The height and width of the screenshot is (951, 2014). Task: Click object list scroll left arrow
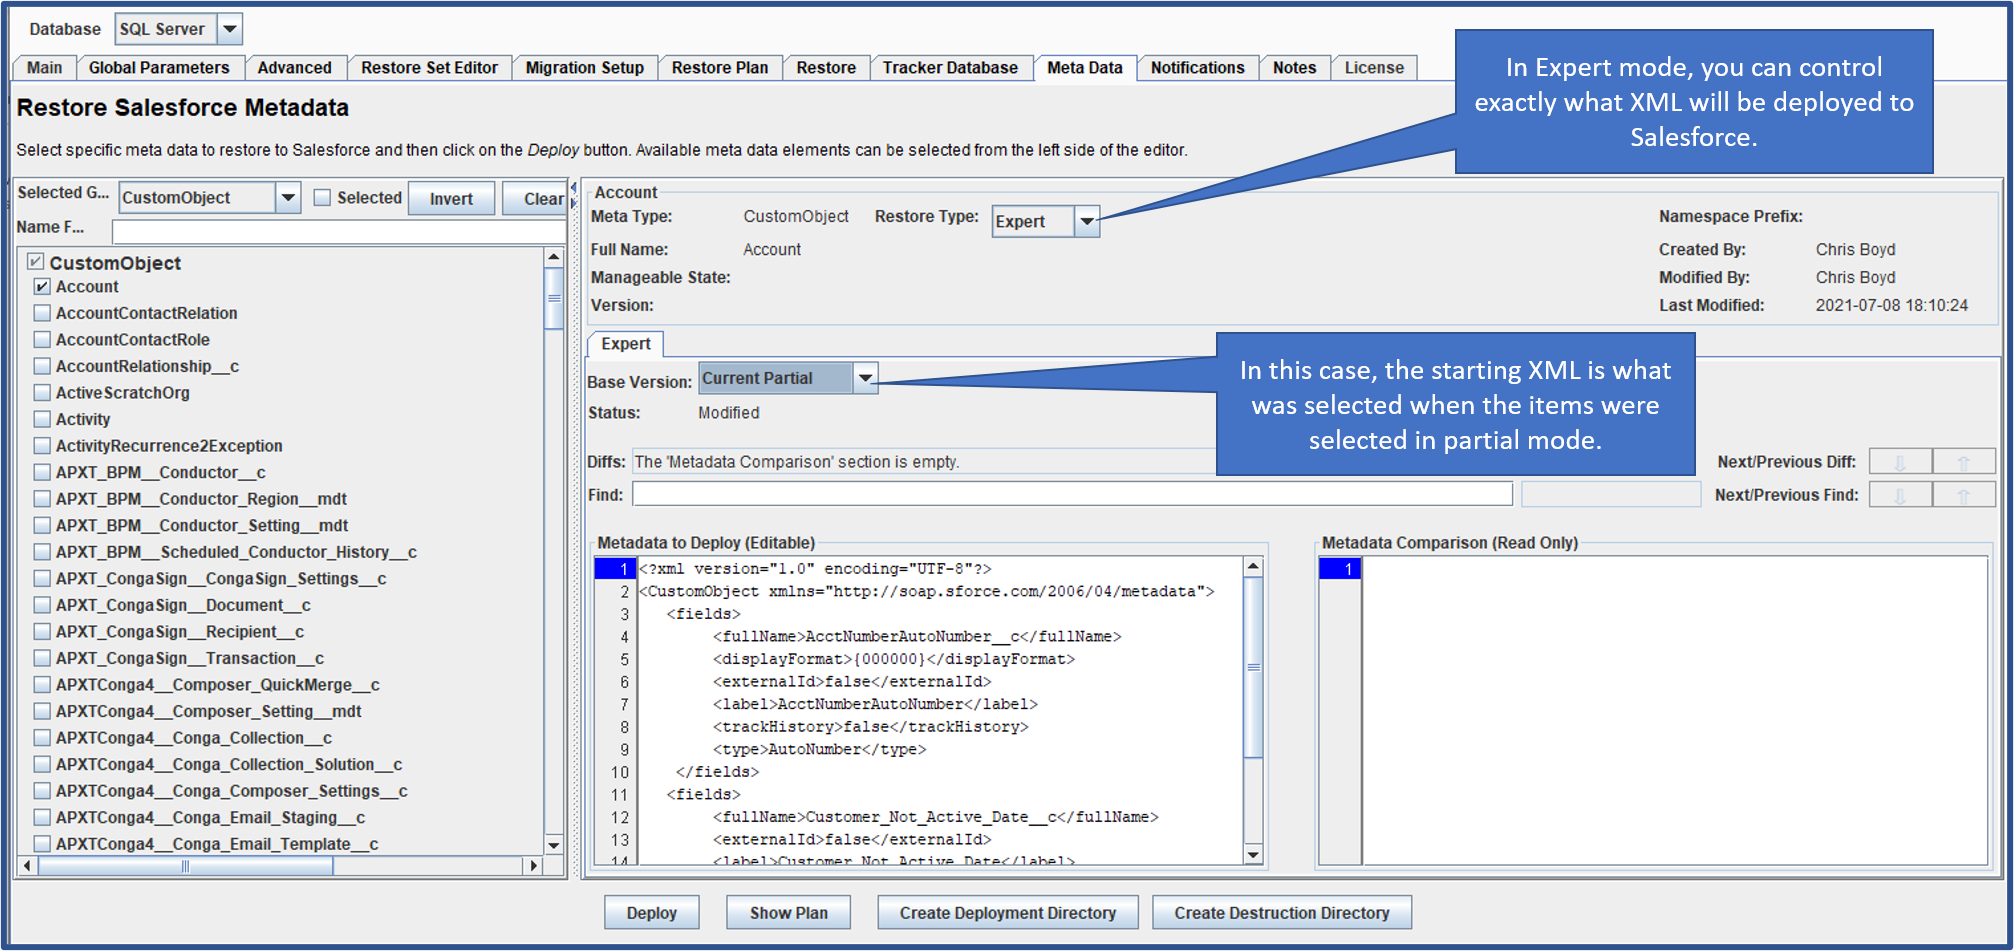click(28, 866)
